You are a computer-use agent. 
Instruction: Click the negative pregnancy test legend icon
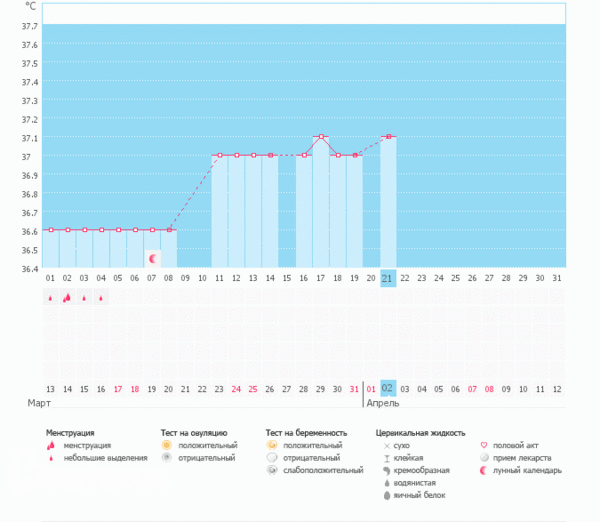point(272,457)
